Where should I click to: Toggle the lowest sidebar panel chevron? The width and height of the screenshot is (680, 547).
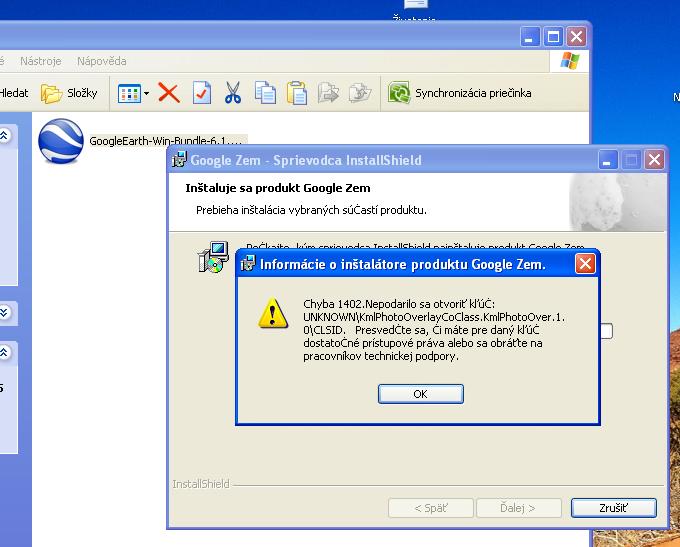tap(3, 352)
